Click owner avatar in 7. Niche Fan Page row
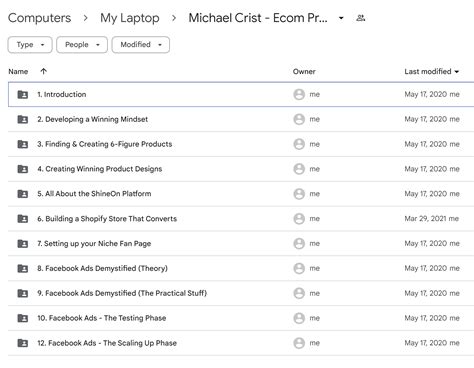Screen dimensions: 474x368 coord(299,244)
